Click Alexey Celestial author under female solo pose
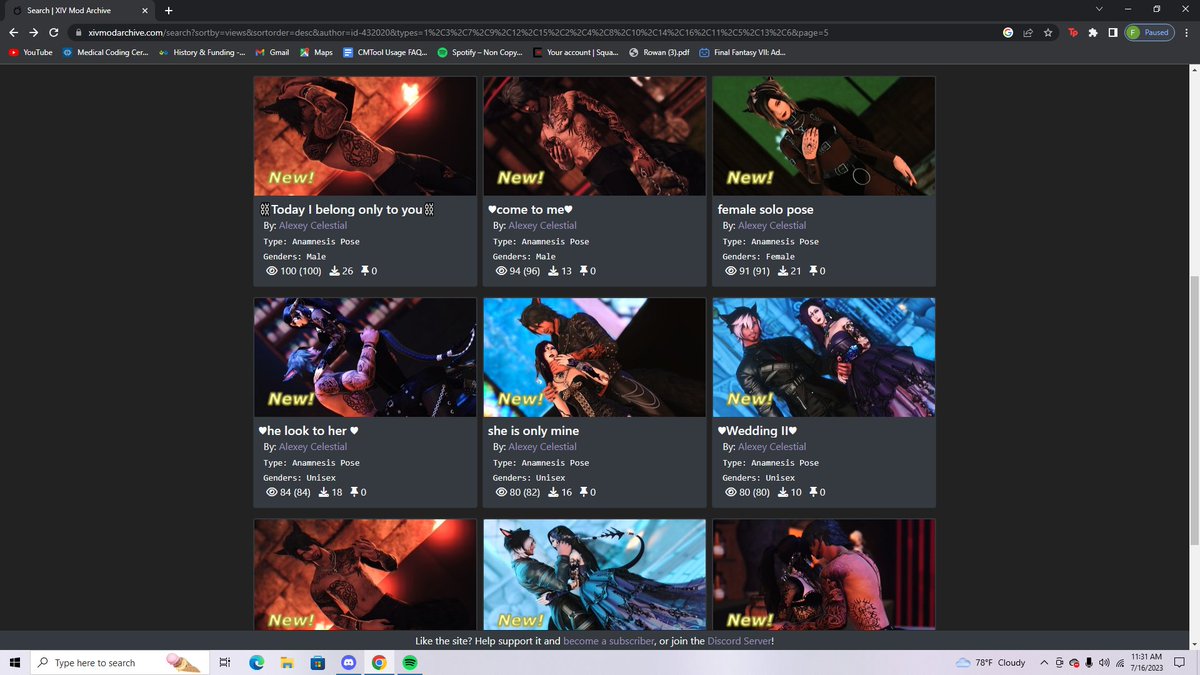Image resolution: width=1200 pixels, height=675 pixels. (771, 225)
